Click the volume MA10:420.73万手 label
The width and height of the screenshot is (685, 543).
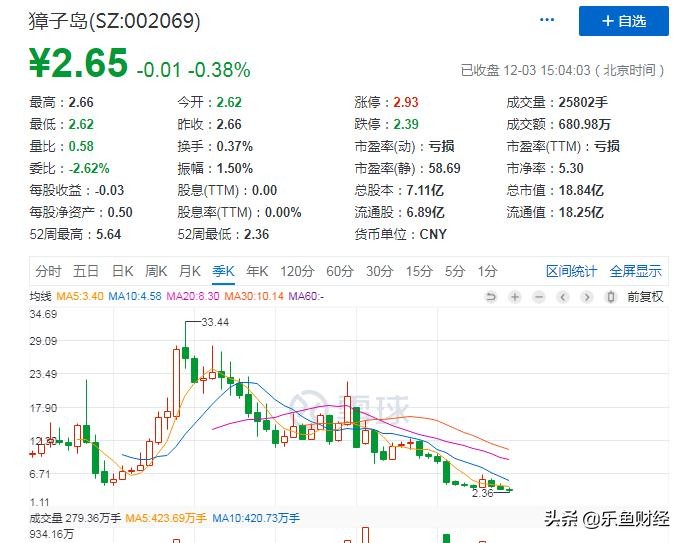256,519
